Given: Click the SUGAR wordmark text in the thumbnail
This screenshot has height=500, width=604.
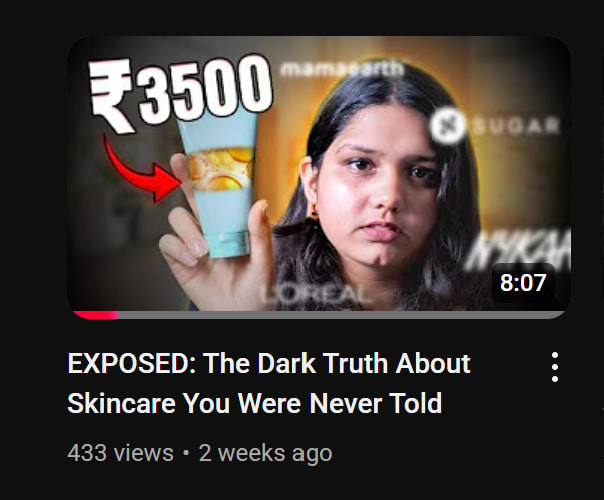Looking at the screenshot, I should (x=515, y=125).
